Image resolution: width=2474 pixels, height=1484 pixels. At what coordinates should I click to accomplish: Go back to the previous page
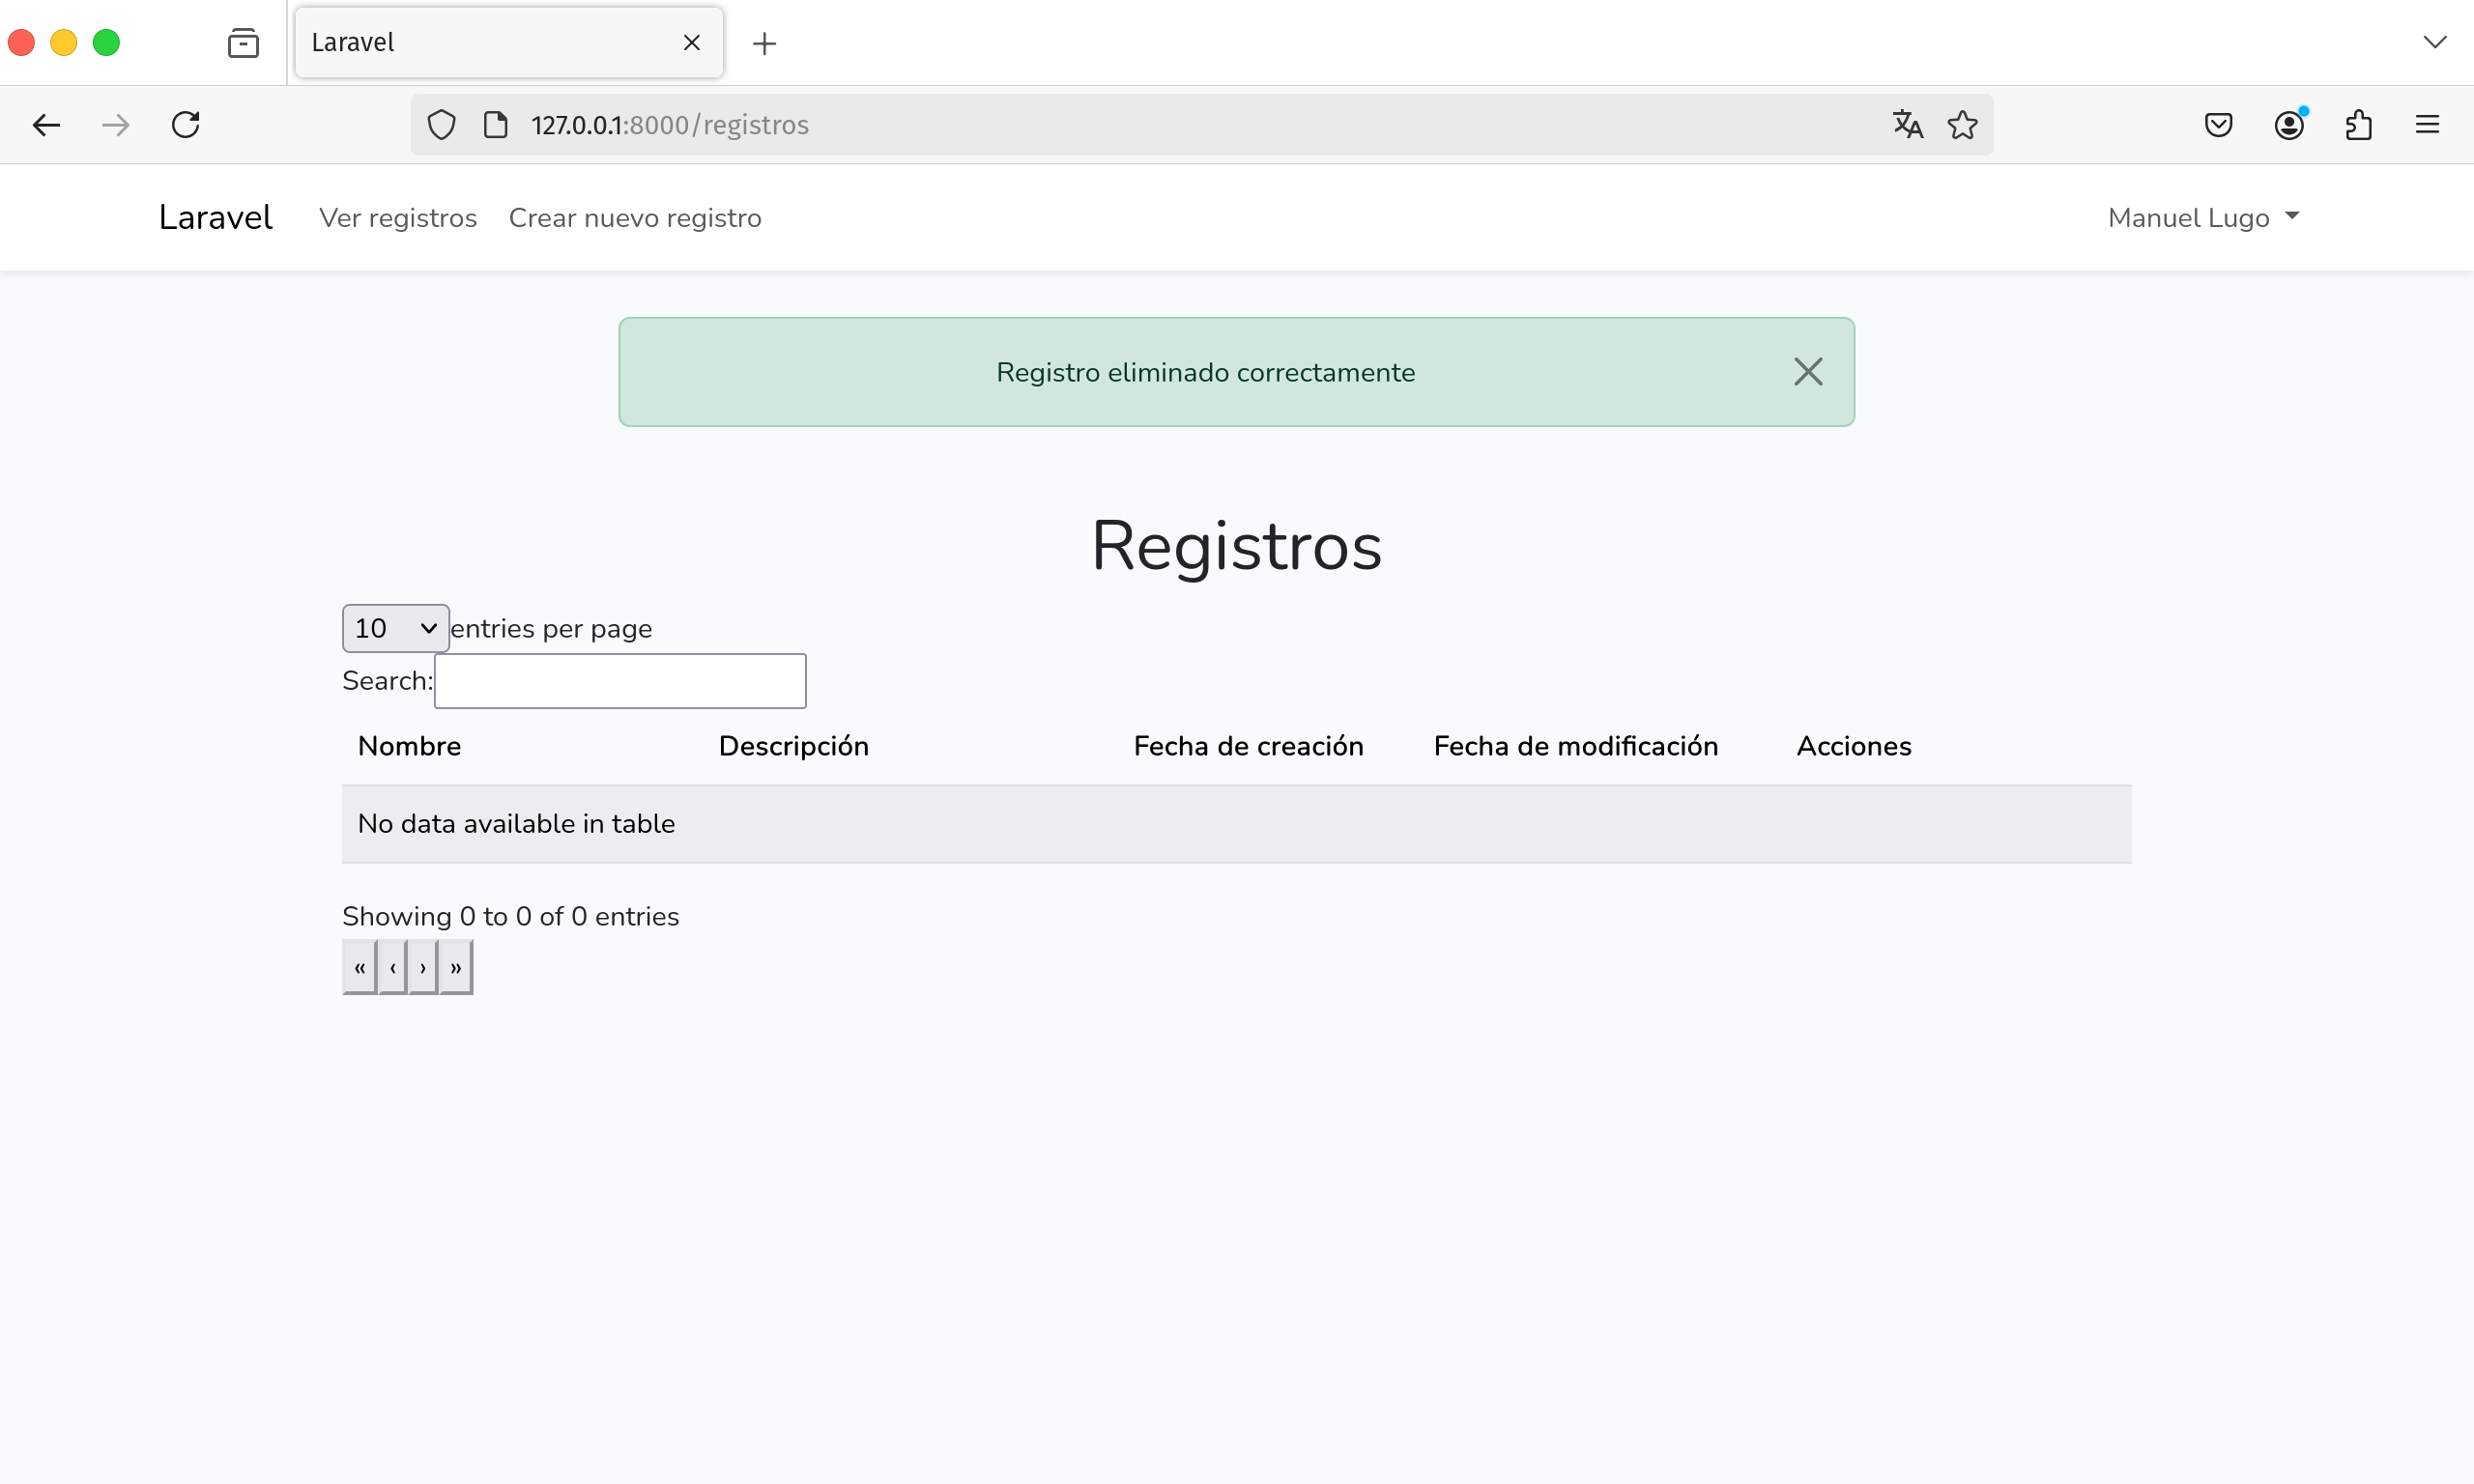tap(46, 125)
